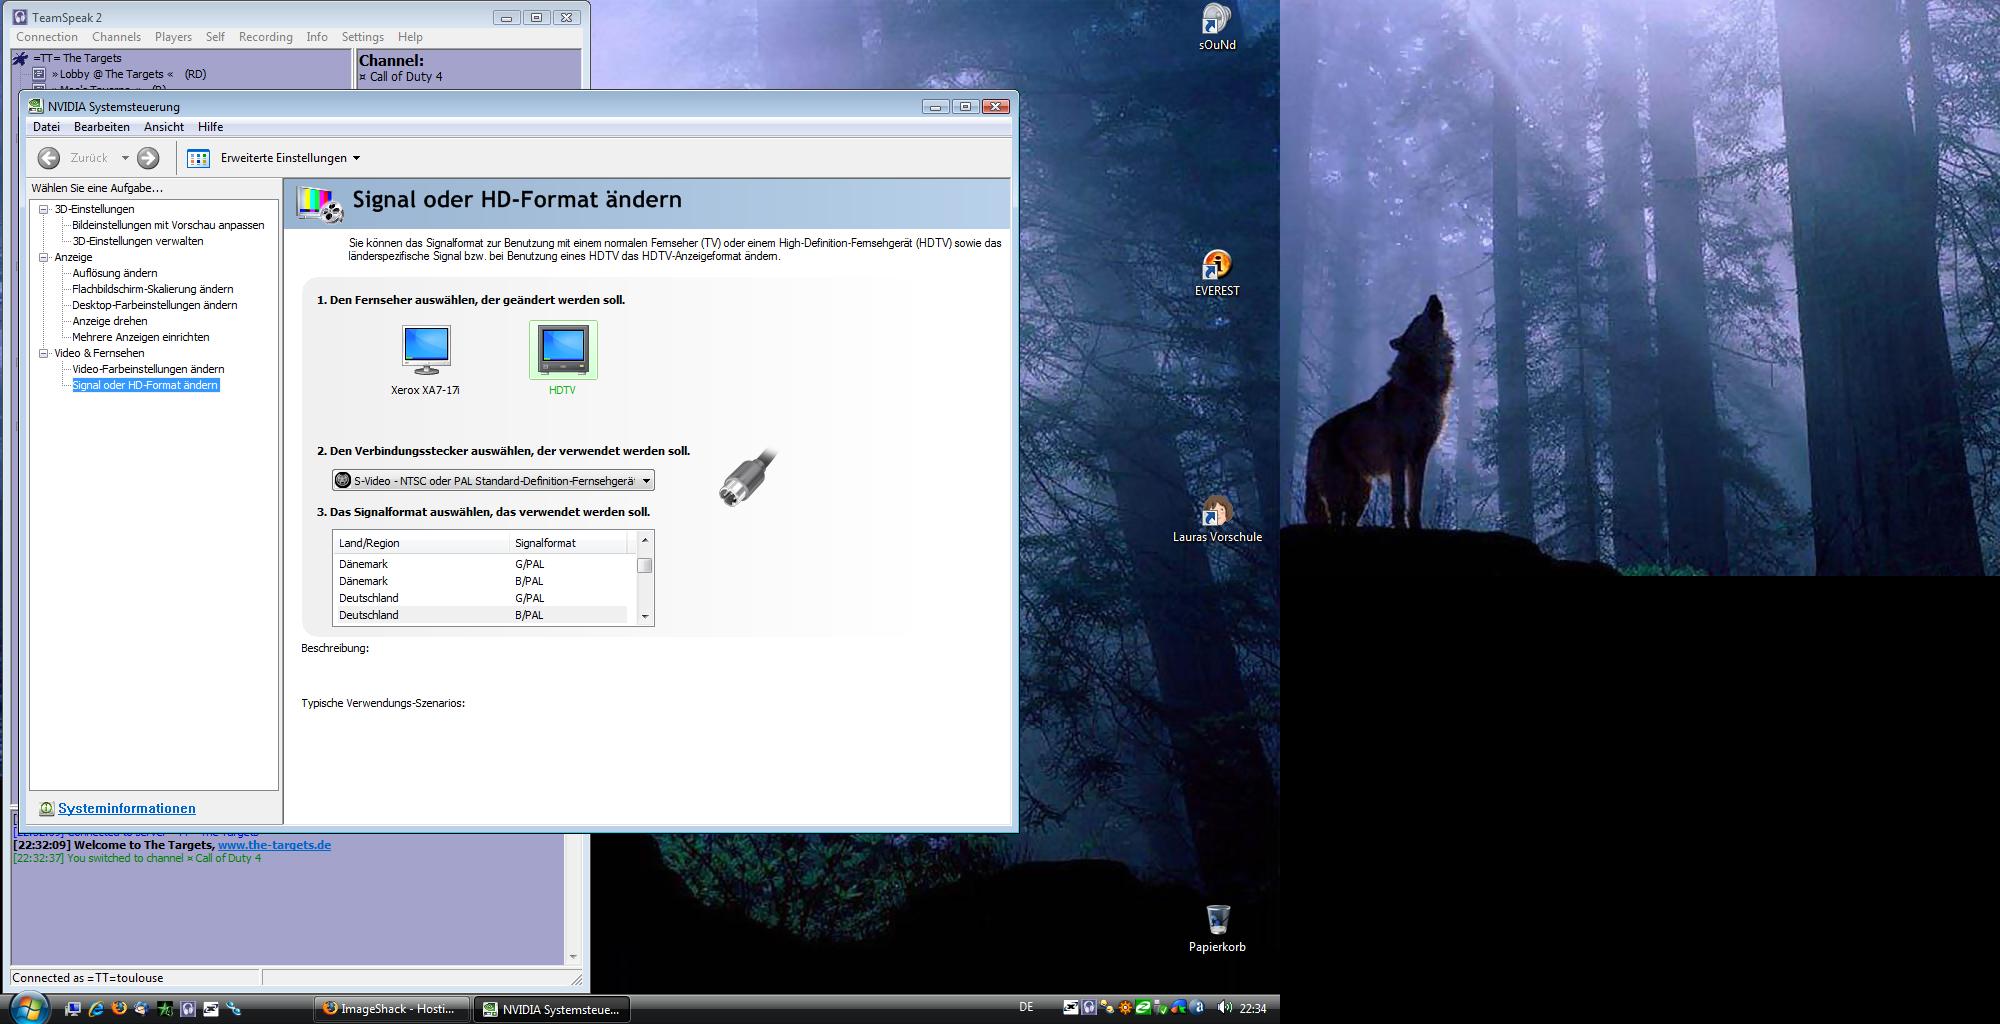Click the Windows Start orb
This screenshot has width=2000, height=1024.
point(27,1007)
